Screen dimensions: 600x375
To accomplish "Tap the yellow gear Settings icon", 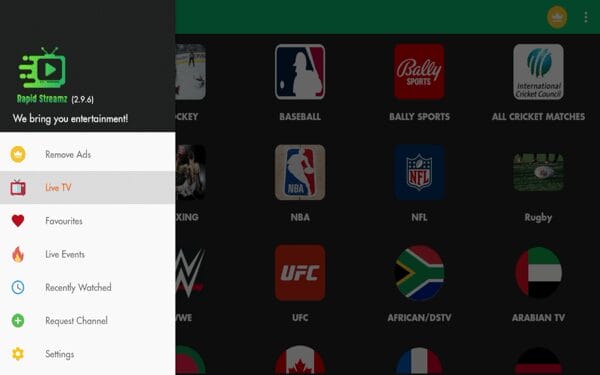I will (x=18, y=354).
